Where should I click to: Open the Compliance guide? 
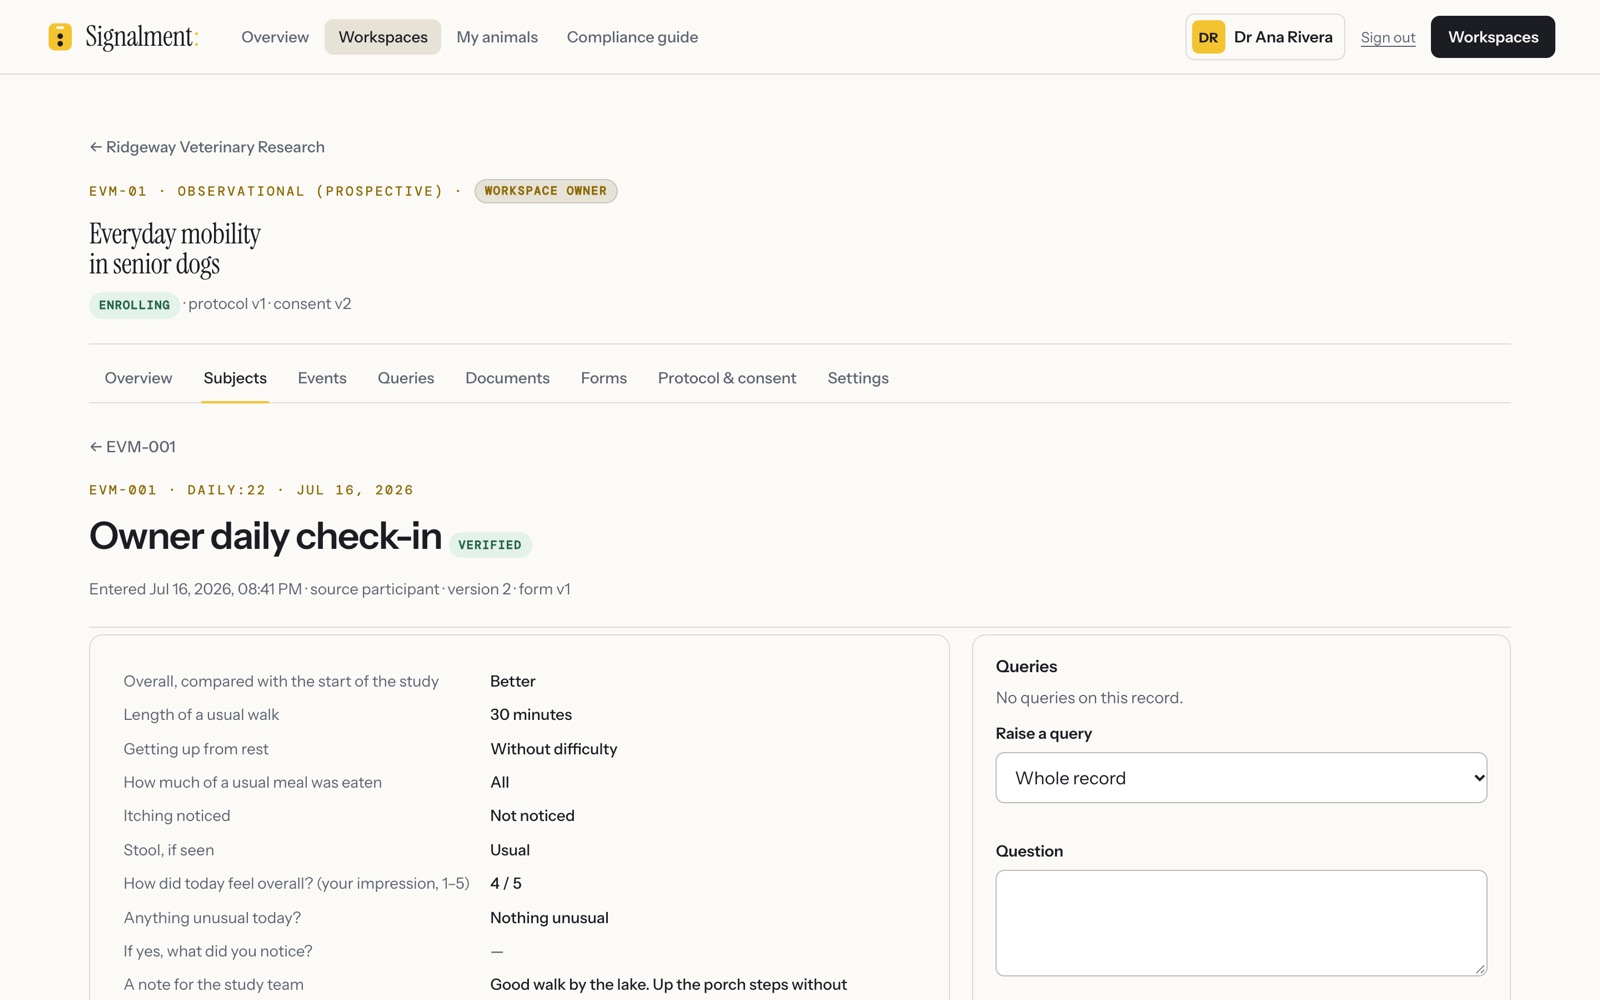pyautogui.click(x=632, y=37)
